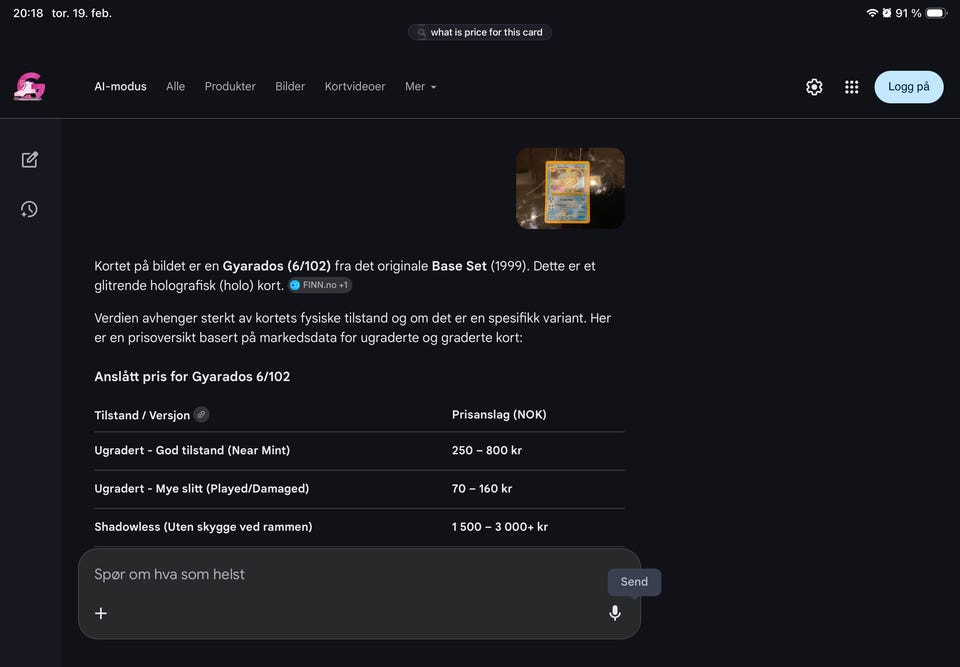Click the '1 500 – 3 000+ kr' price cell

[500, 527]
